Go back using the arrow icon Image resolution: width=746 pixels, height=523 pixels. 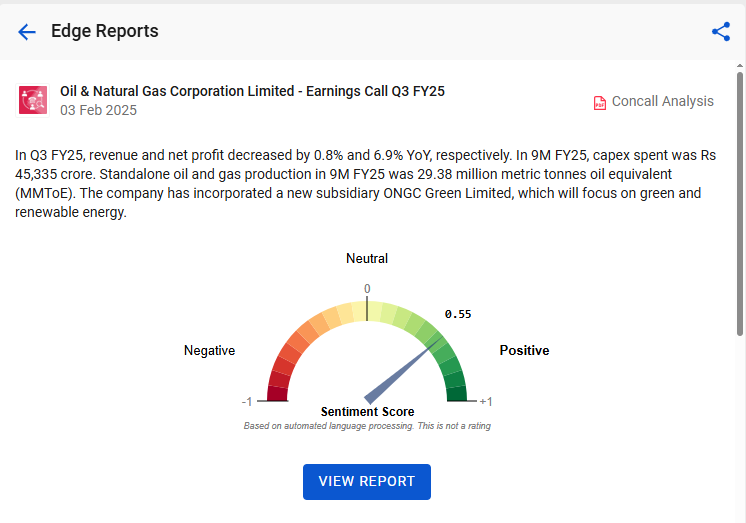27,32
